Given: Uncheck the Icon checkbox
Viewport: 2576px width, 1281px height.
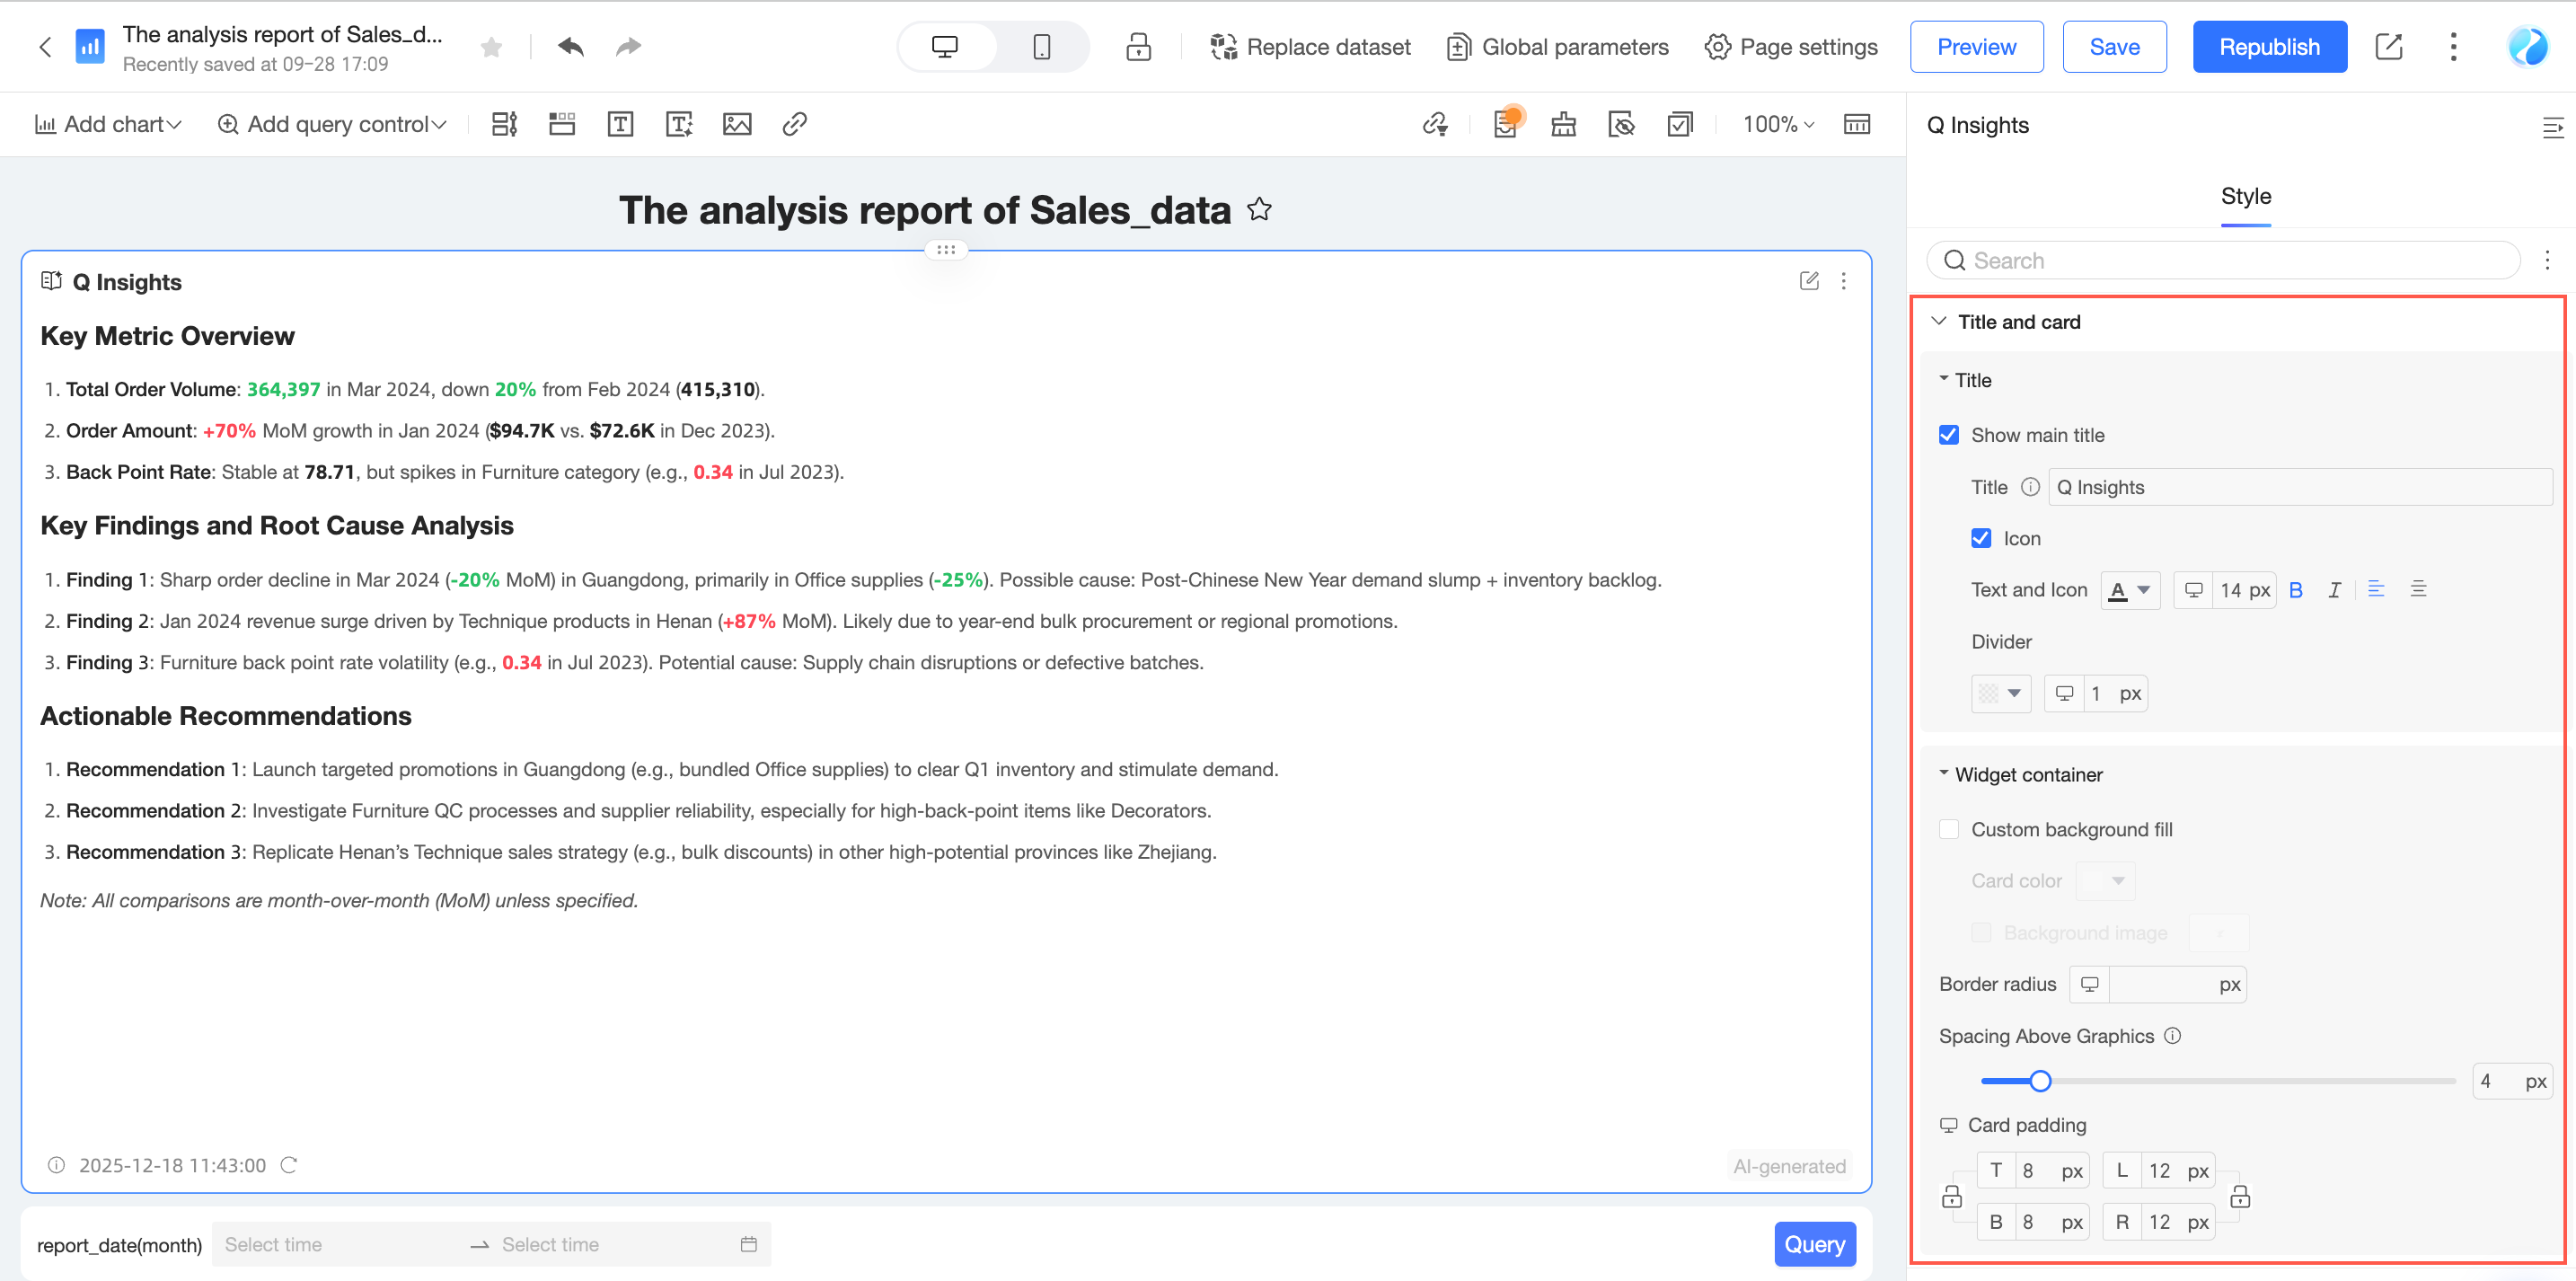Looking at the screenshot, I should point(1981,538).
